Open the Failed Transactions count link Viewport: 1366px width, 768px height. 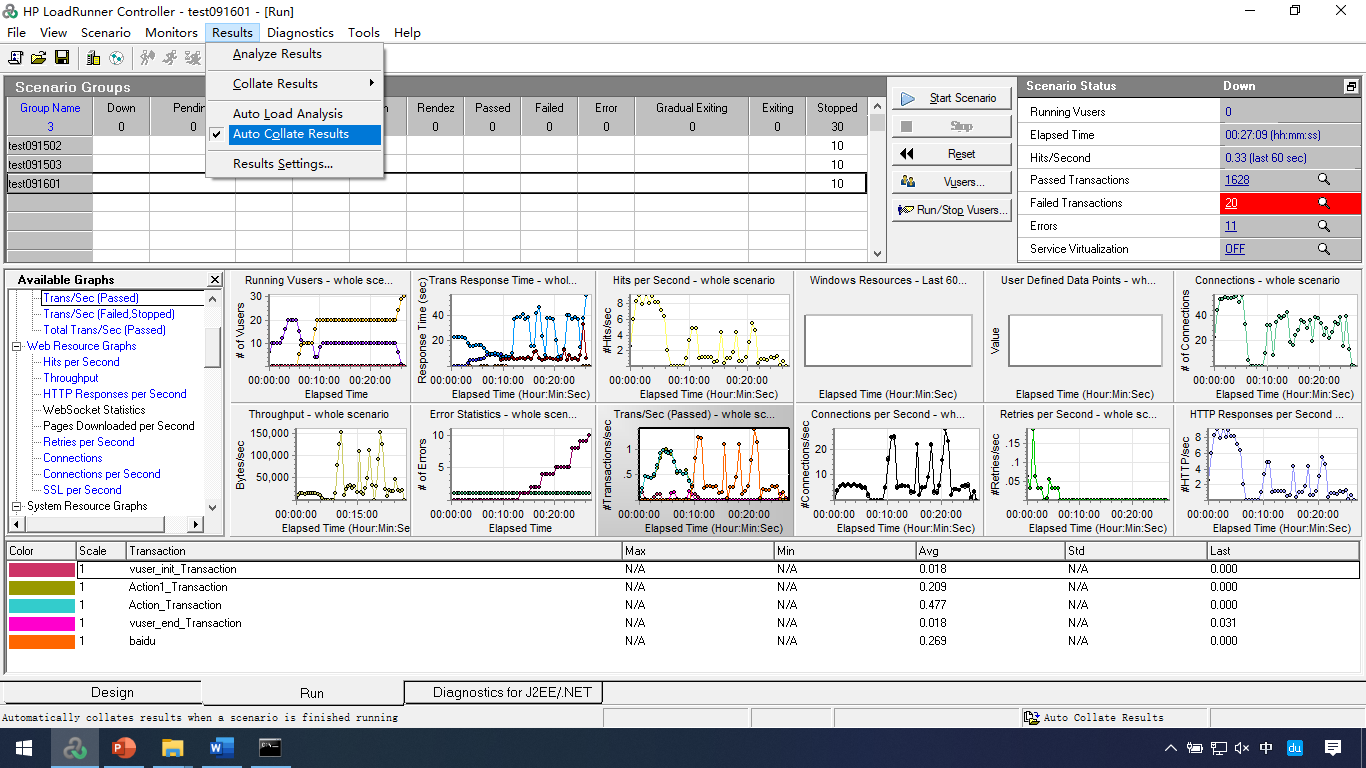[x=1230, y=203]
